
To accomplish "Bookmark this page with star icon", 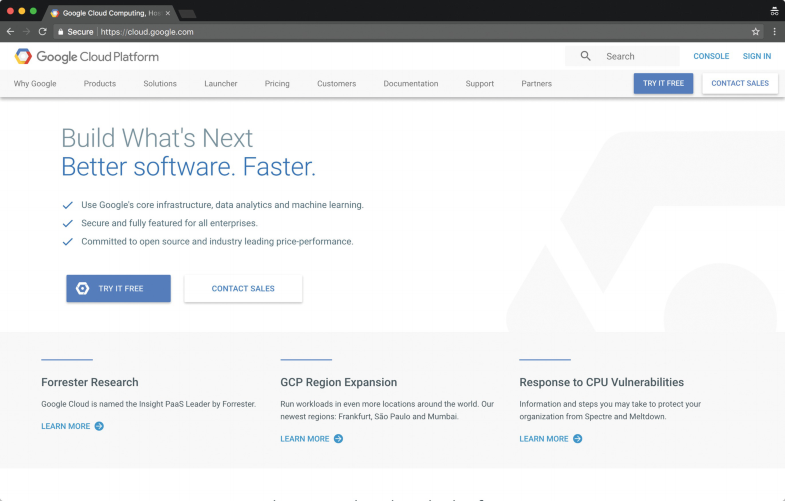I will pyautogui.click(x=756, y=32).
